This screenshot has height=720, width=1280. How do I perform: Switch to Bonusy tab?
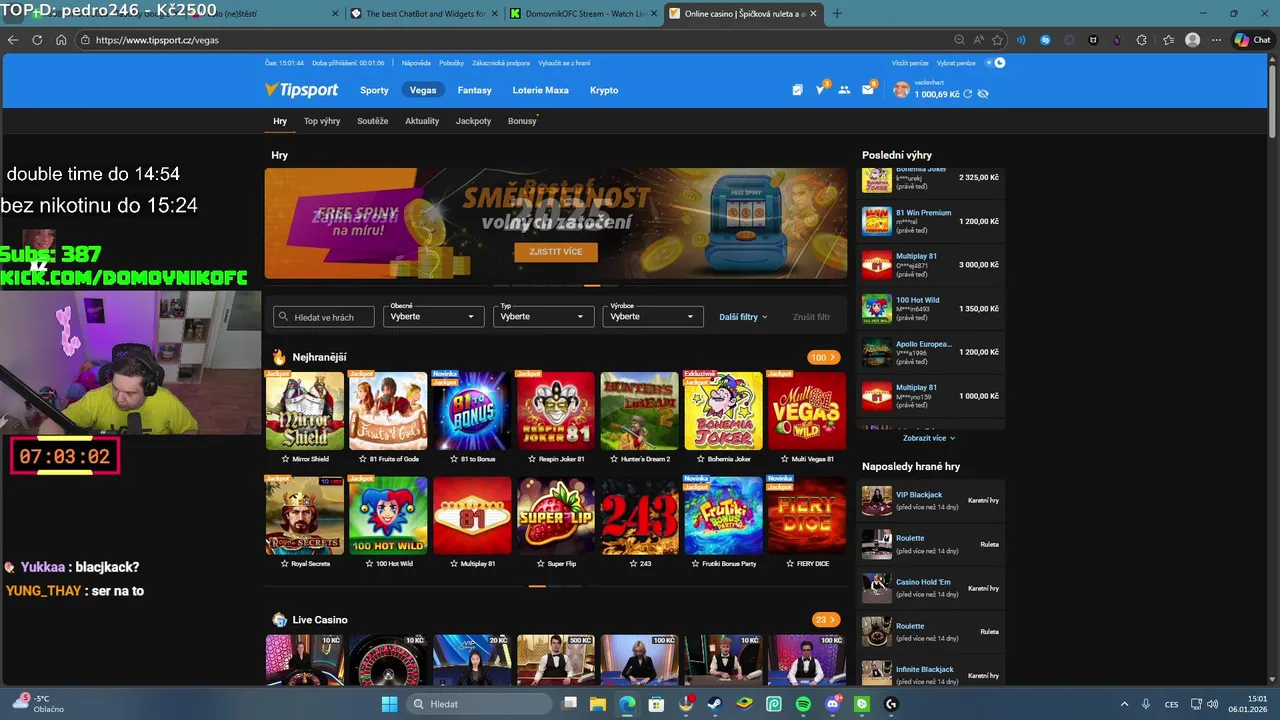coord(522,121)
